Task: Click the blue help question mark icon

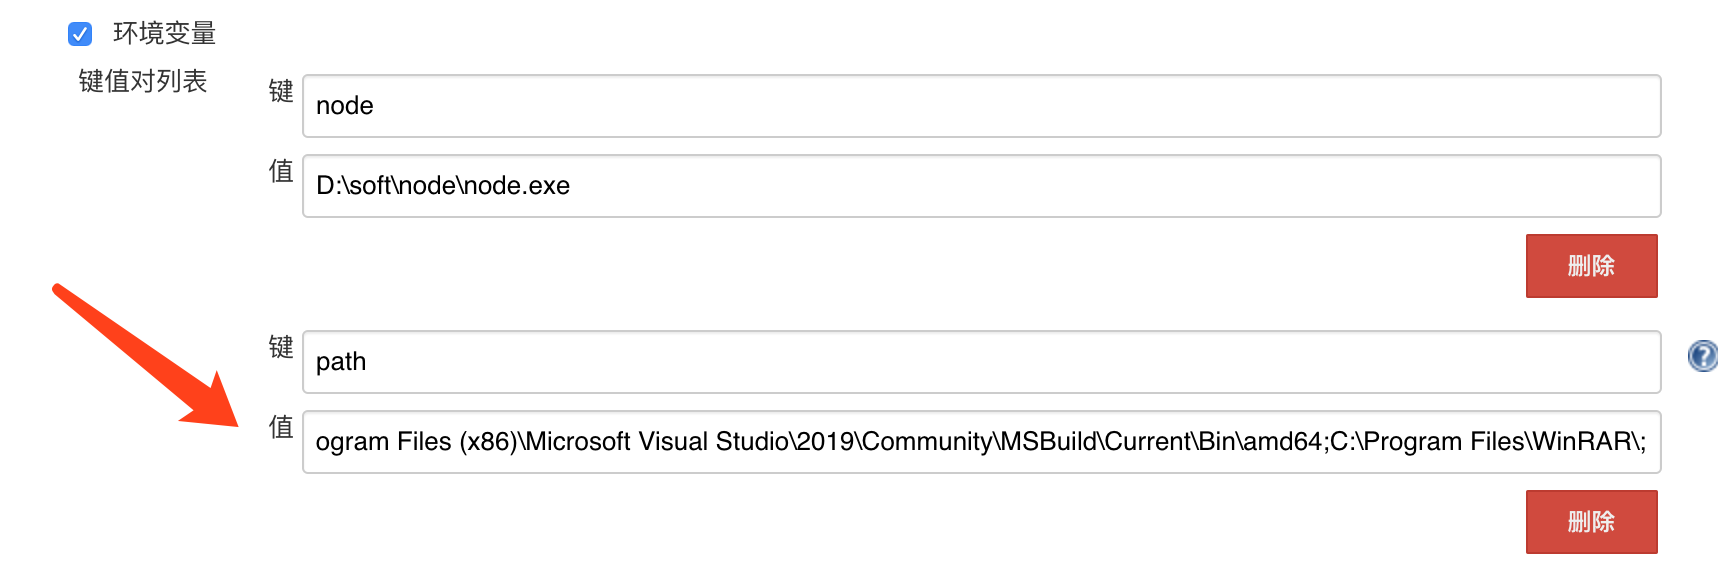Action: [x=1702, y=356]
